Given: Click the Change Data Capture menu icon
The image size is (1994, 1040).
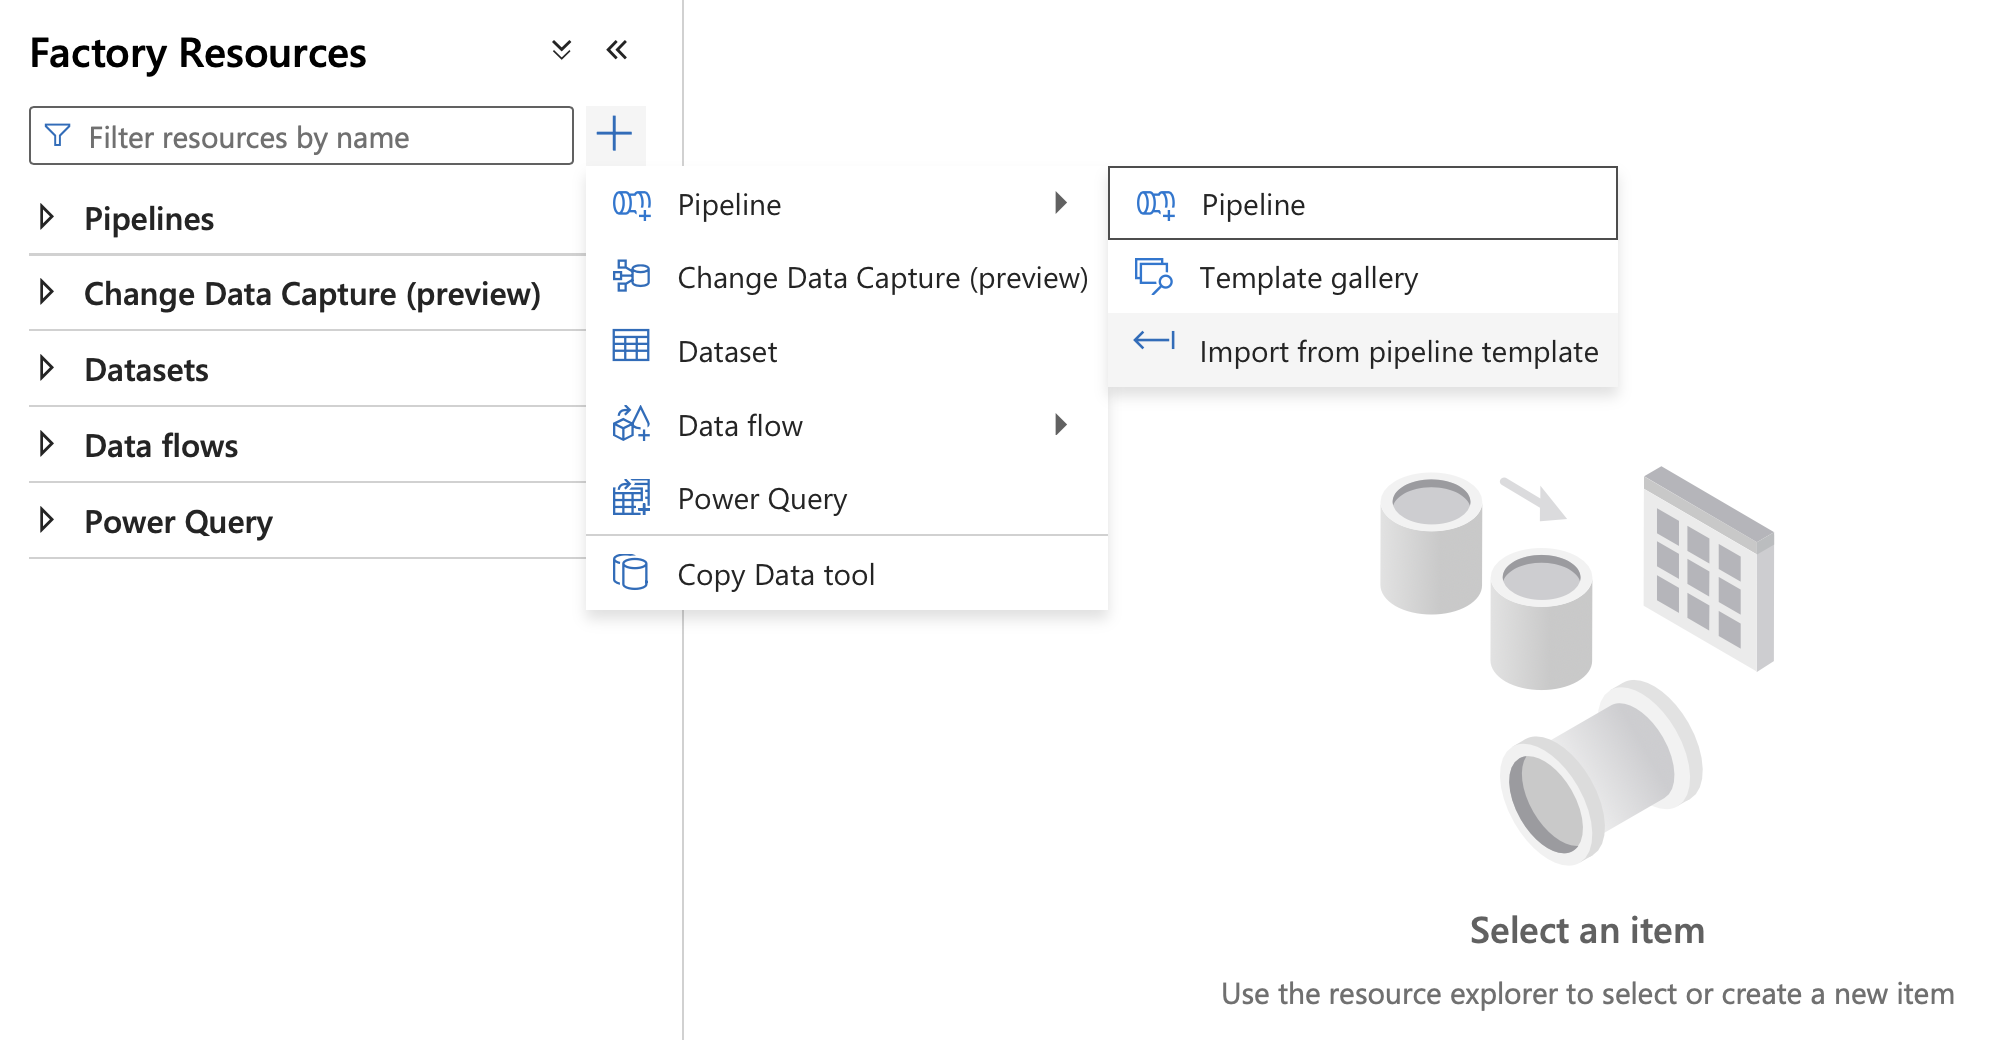Looking at the screenshot, I should 631,275.
